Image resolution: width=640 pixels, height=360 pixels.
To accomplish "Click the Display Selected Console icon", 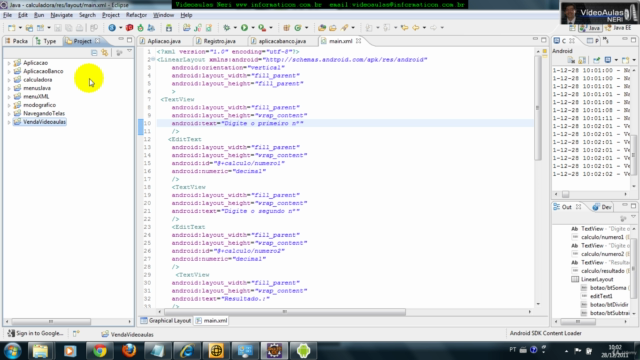I will click(x=608, y=60).
